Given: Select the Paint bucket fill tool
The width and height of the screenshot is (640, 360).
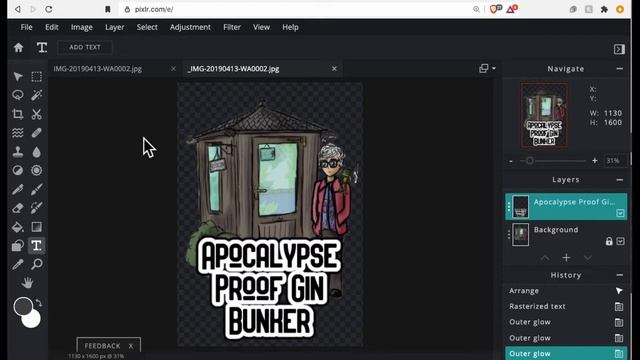Looking at the screenshot, I should pos(18,227).
